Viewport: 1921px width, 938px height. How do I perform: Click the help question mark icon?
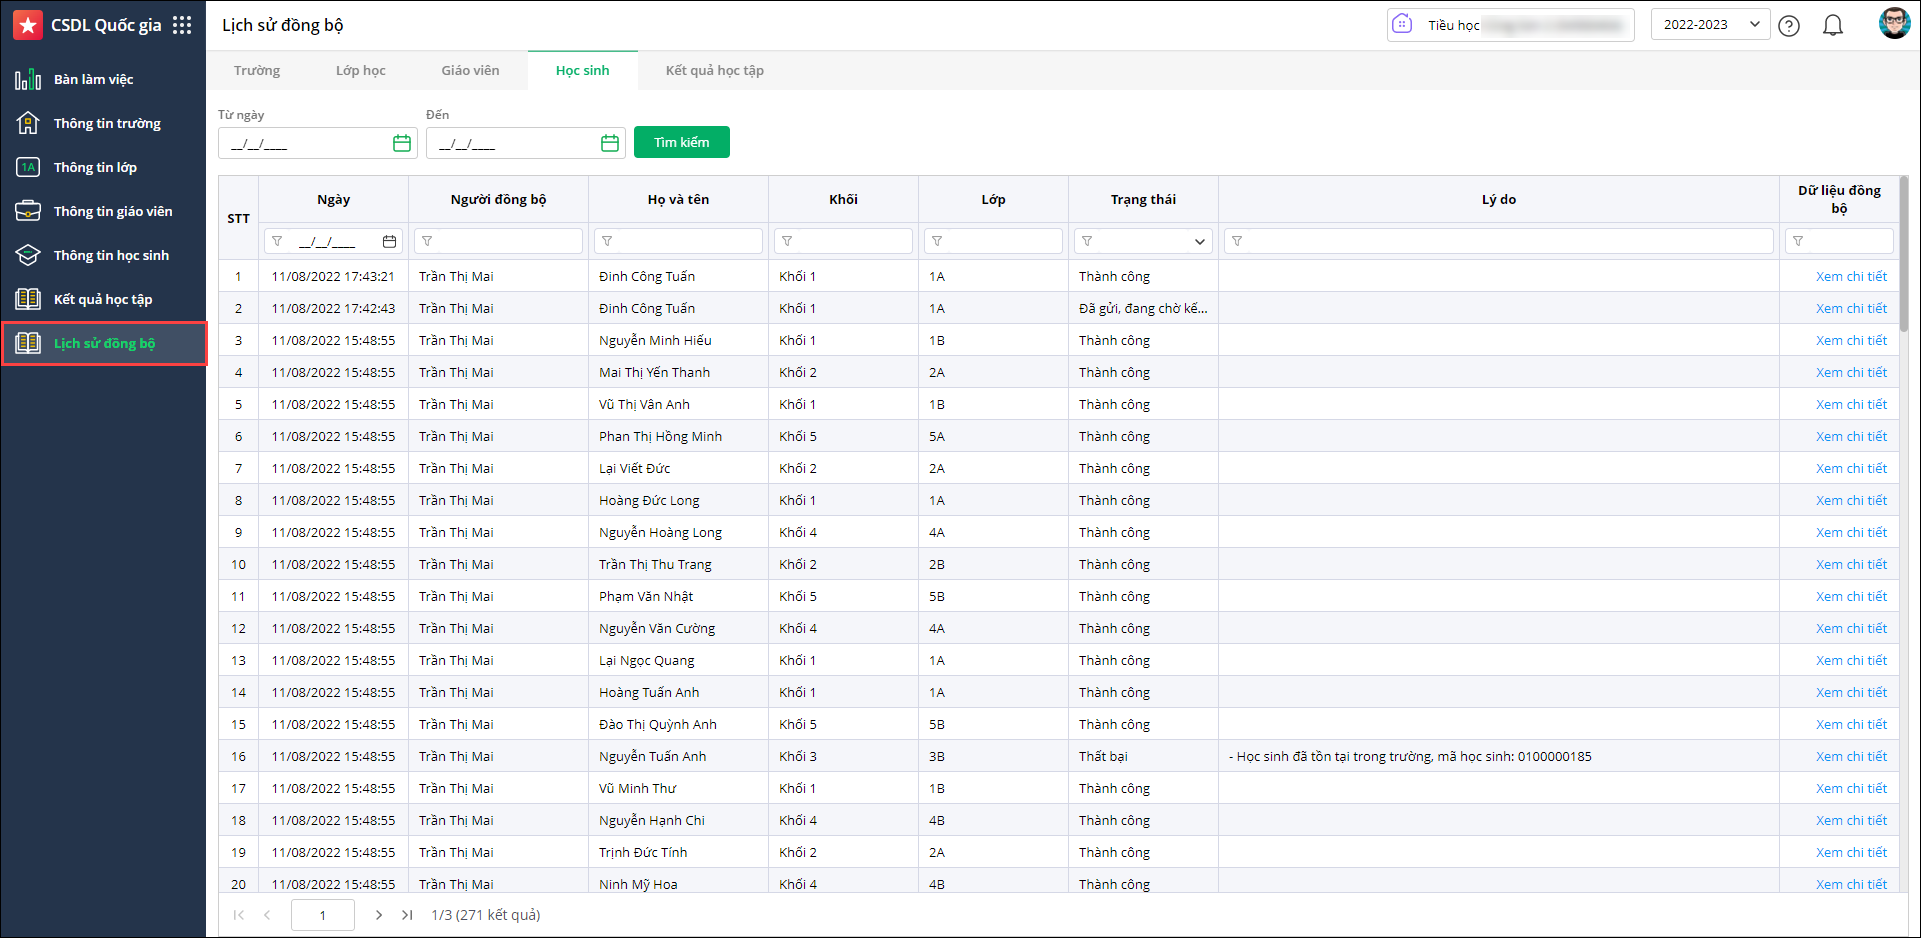point(1789,26)
